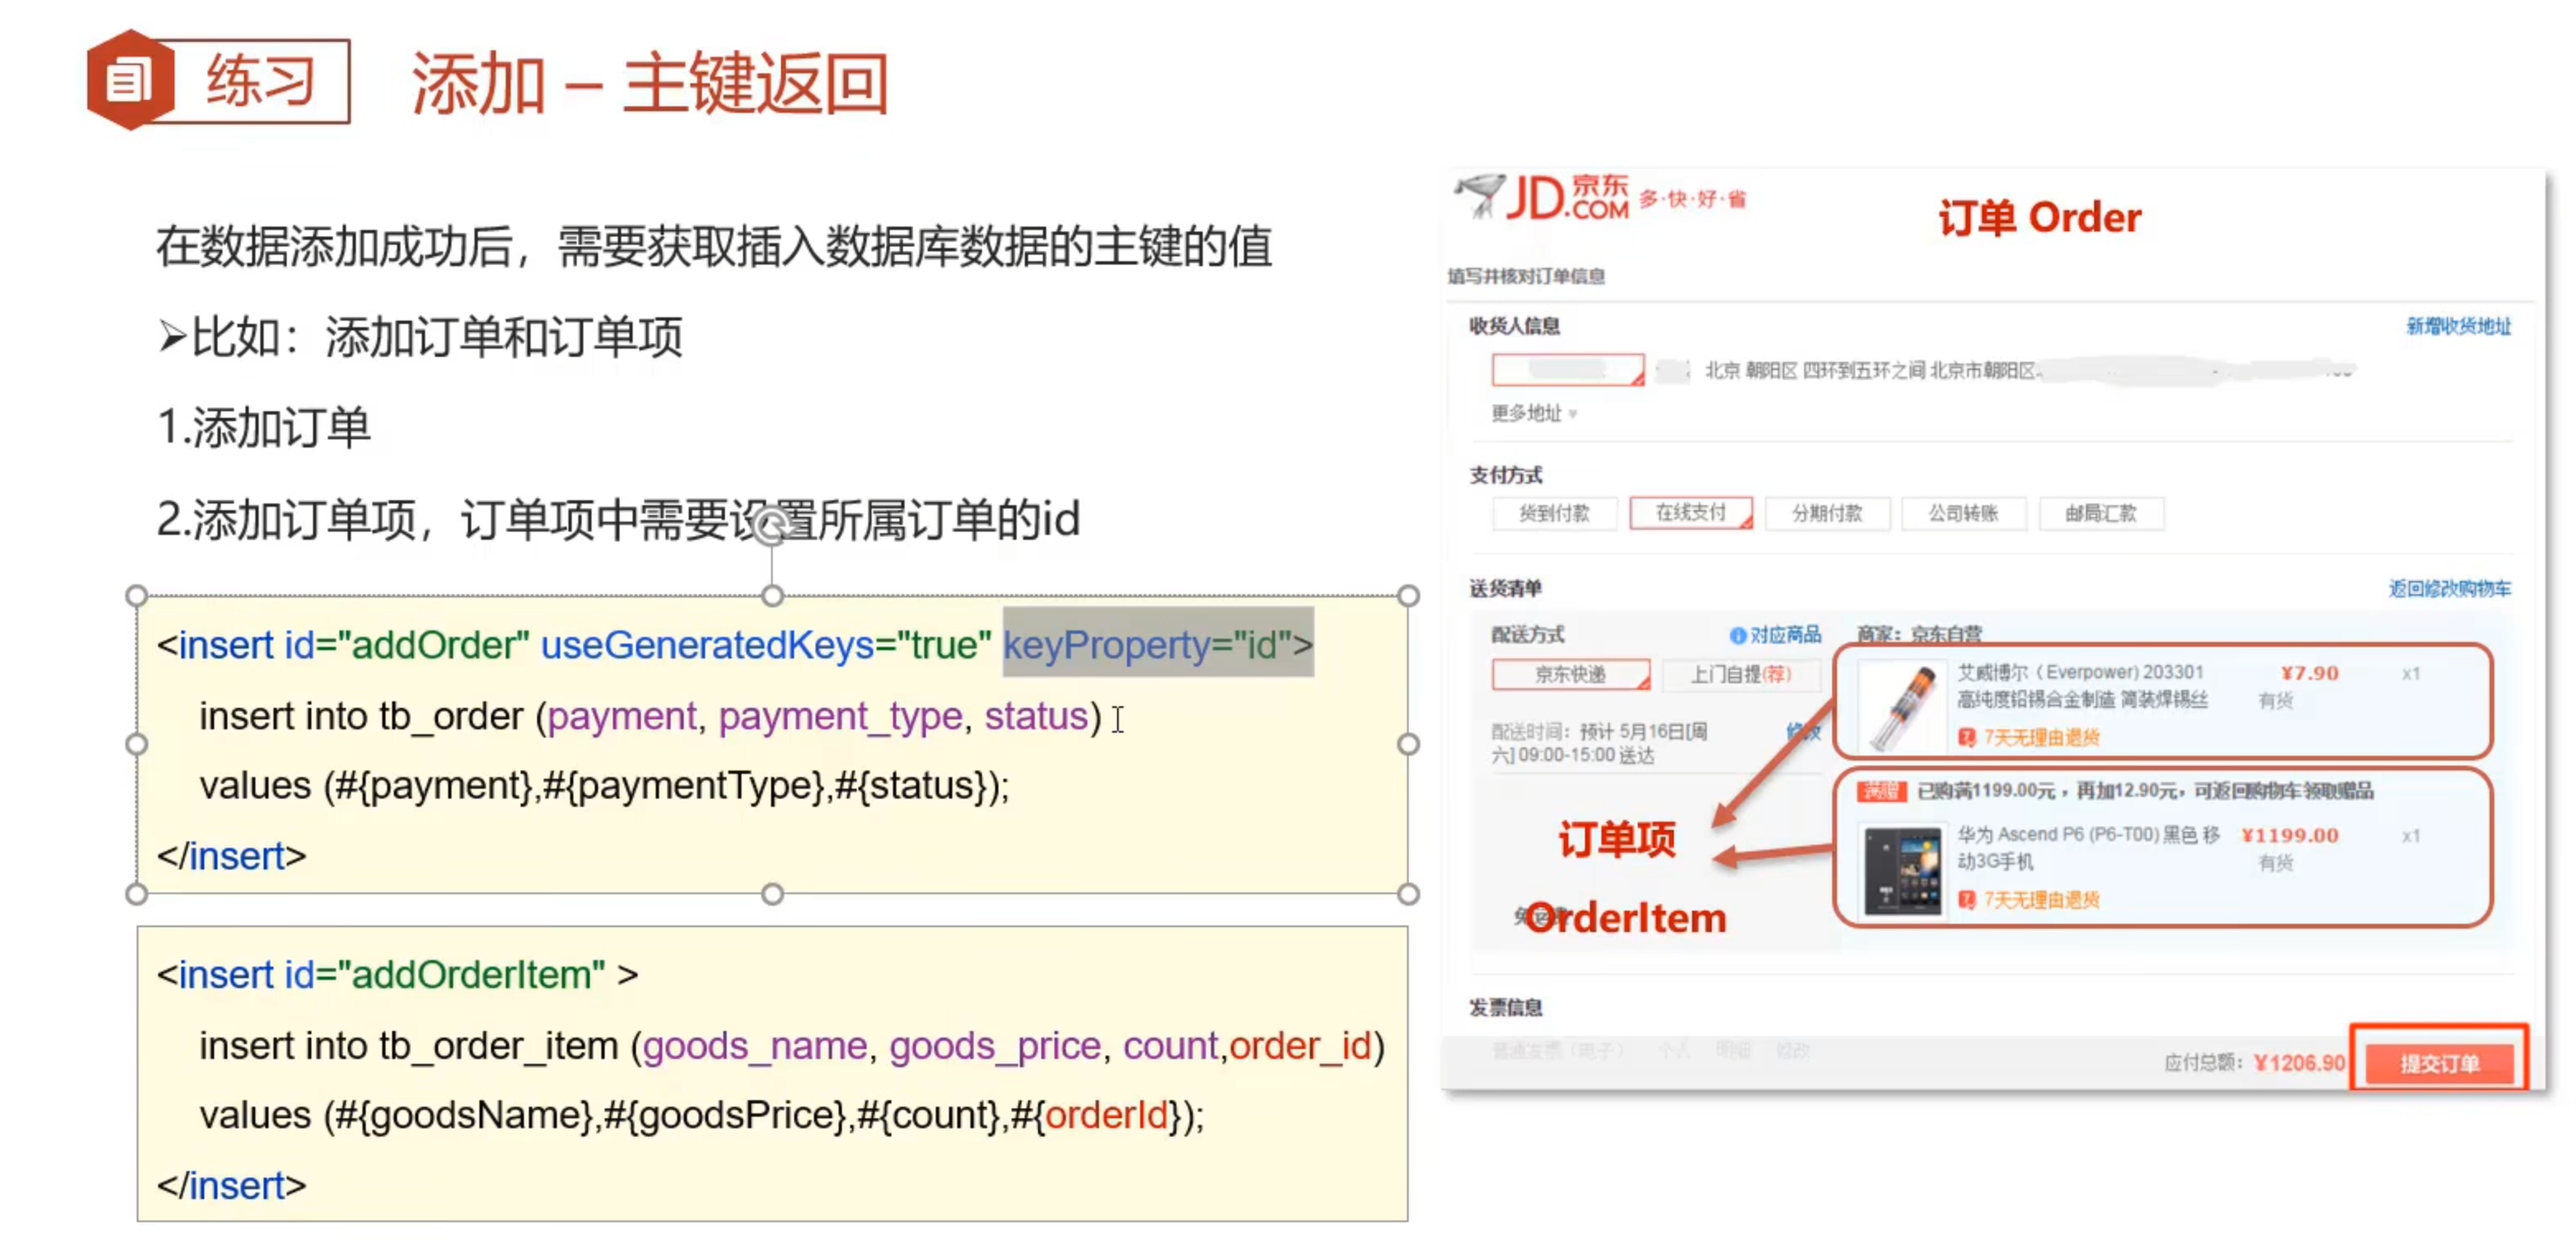Open the solder wire product thumbnail
2576x1251 pixels.
click(1902, 709)
